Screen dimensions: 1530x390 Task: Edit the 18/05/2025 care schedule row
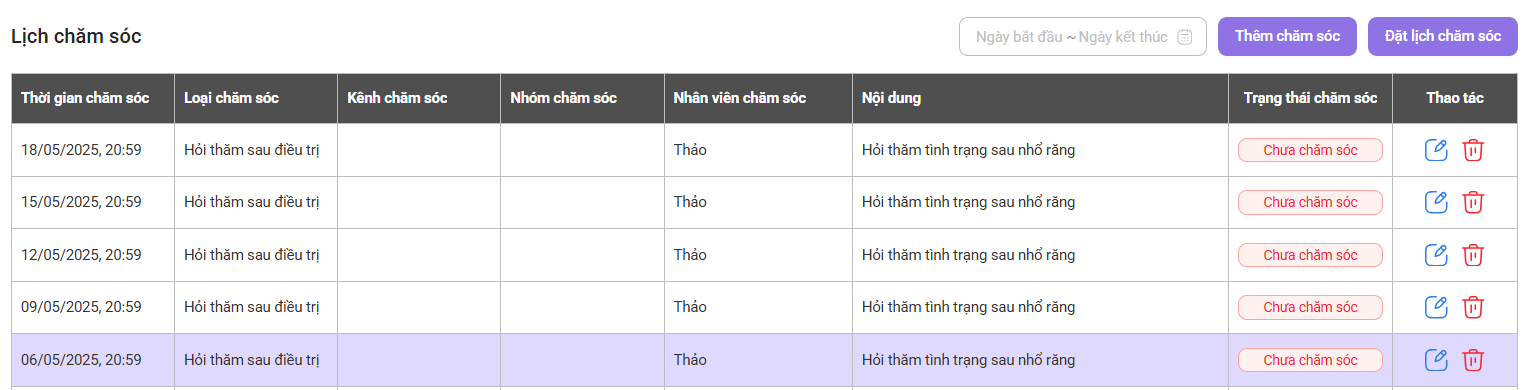[1436, 150]
